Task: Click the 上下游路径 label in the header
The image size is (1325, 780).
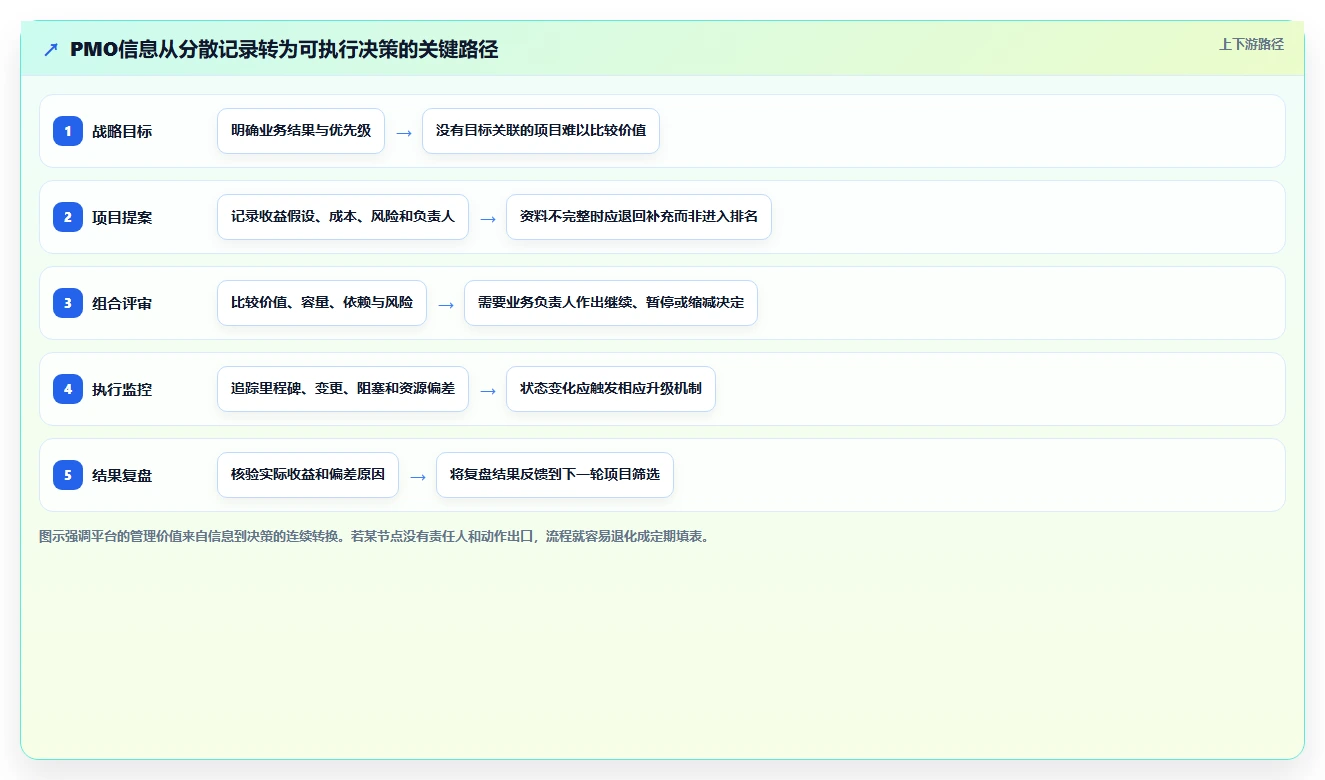Action: [1251, 44]
